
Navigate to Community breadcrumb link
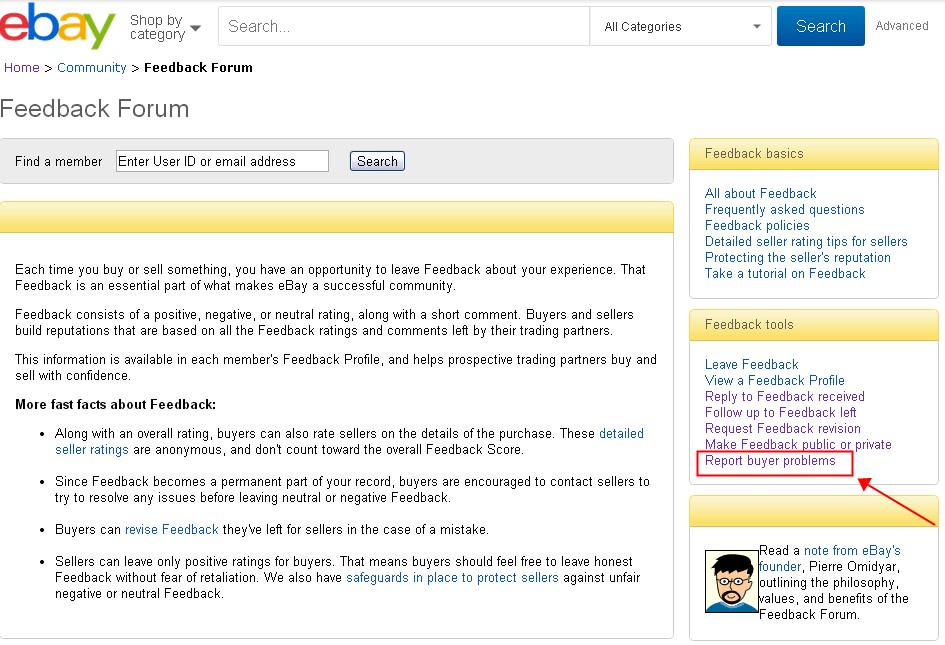[x=92, y=68]
